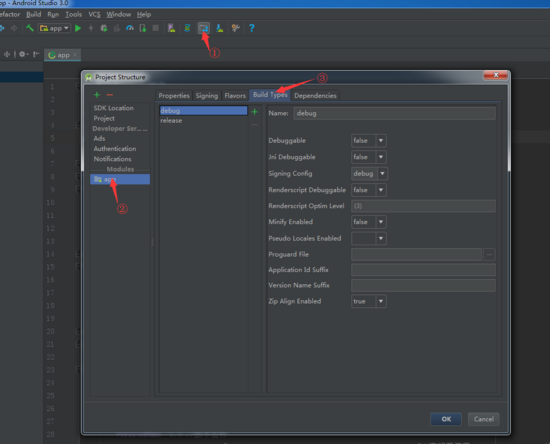Switch to the Dependencies tab
This screenshot has height=444, width=550.
tap(315, 95)
